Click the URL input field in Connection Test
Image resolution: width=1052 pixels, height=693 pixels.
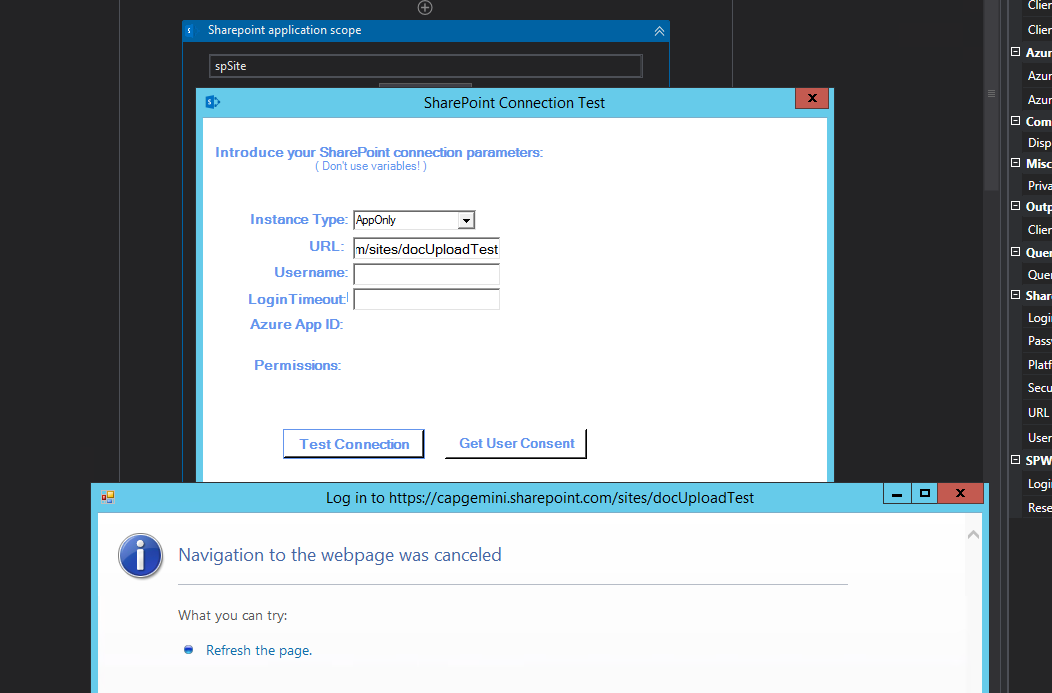[x=427, y=249]
